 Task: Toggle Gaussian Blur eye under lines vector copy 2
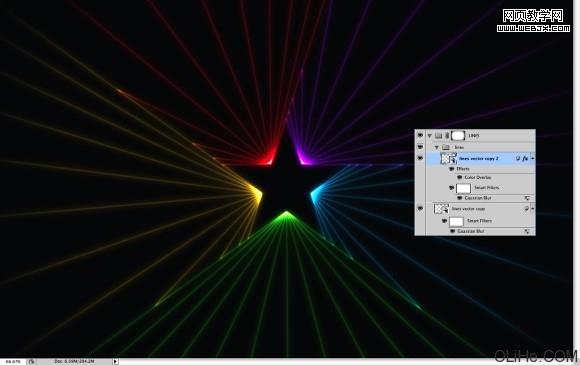click(x=459, y=198)
